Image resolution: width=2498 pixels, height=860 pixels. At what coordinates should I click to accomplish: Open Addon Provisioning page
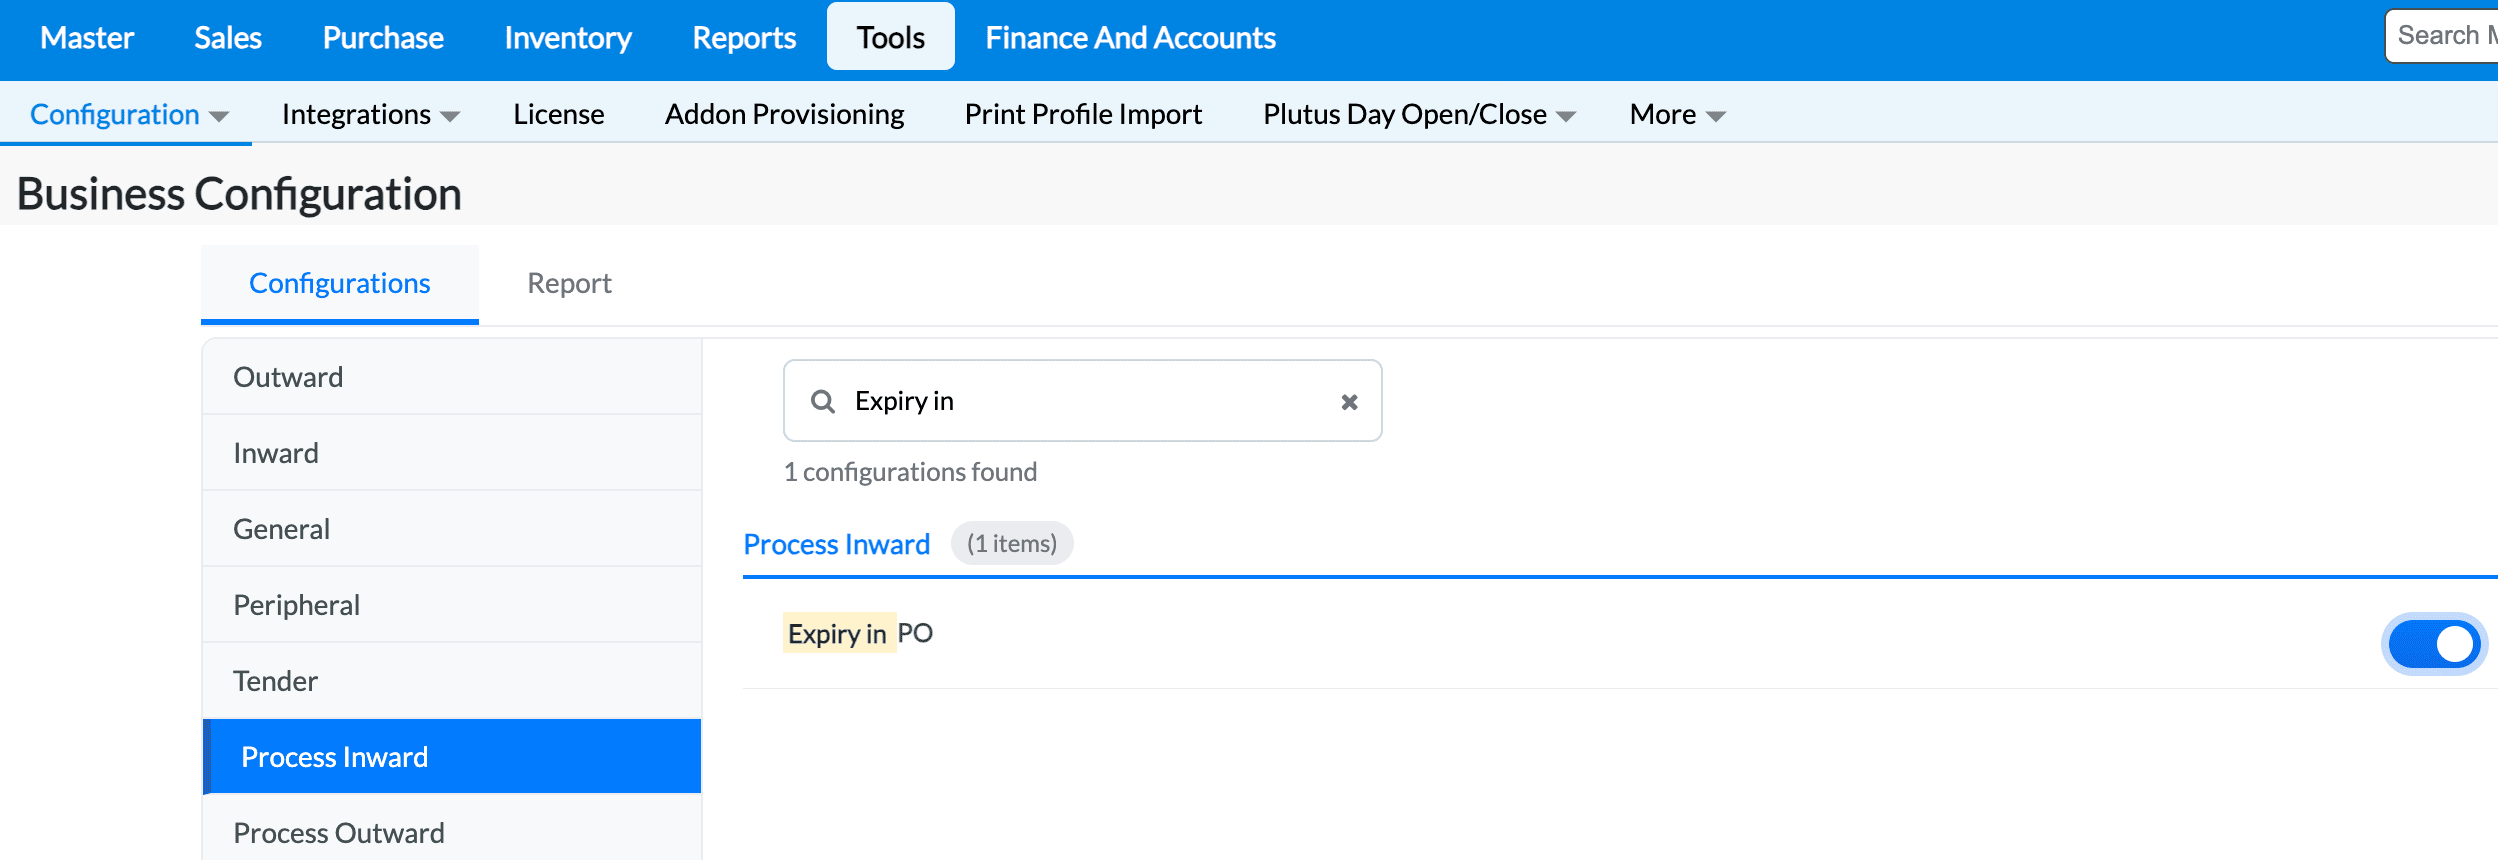click(x=784, y=115)
